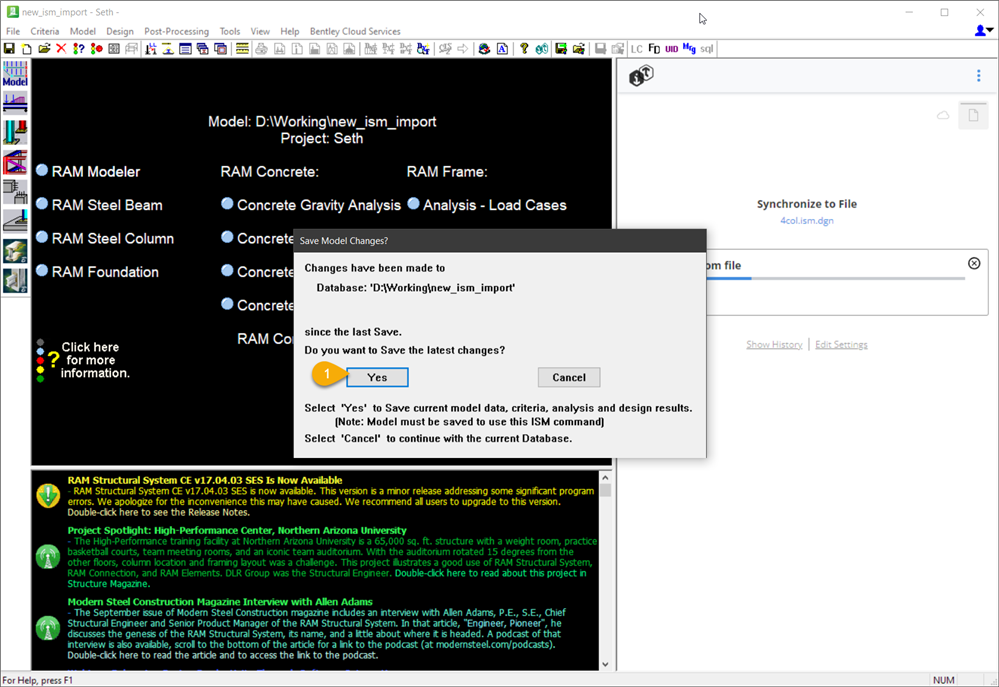999x687 pixels.
Task: Cancel the sync operation with the circled X
Action: pyautogui.click(x=974, y=263)
